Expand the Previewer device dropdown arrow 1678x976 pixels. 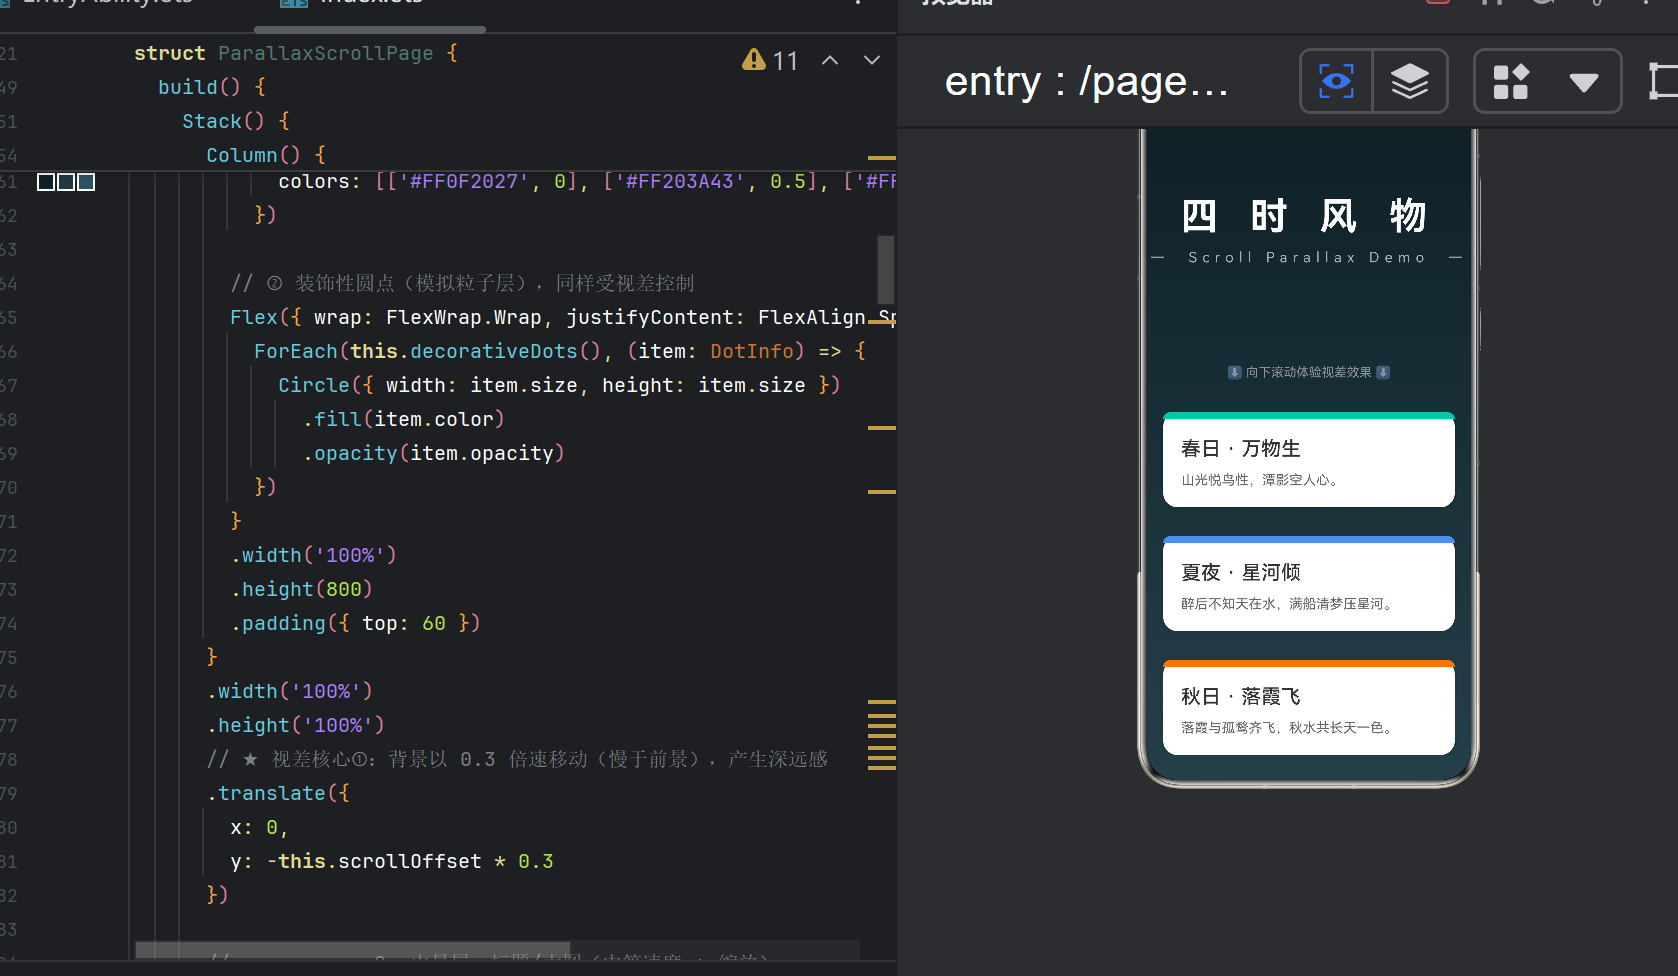pyautogui.click(x=1584, y=82)
